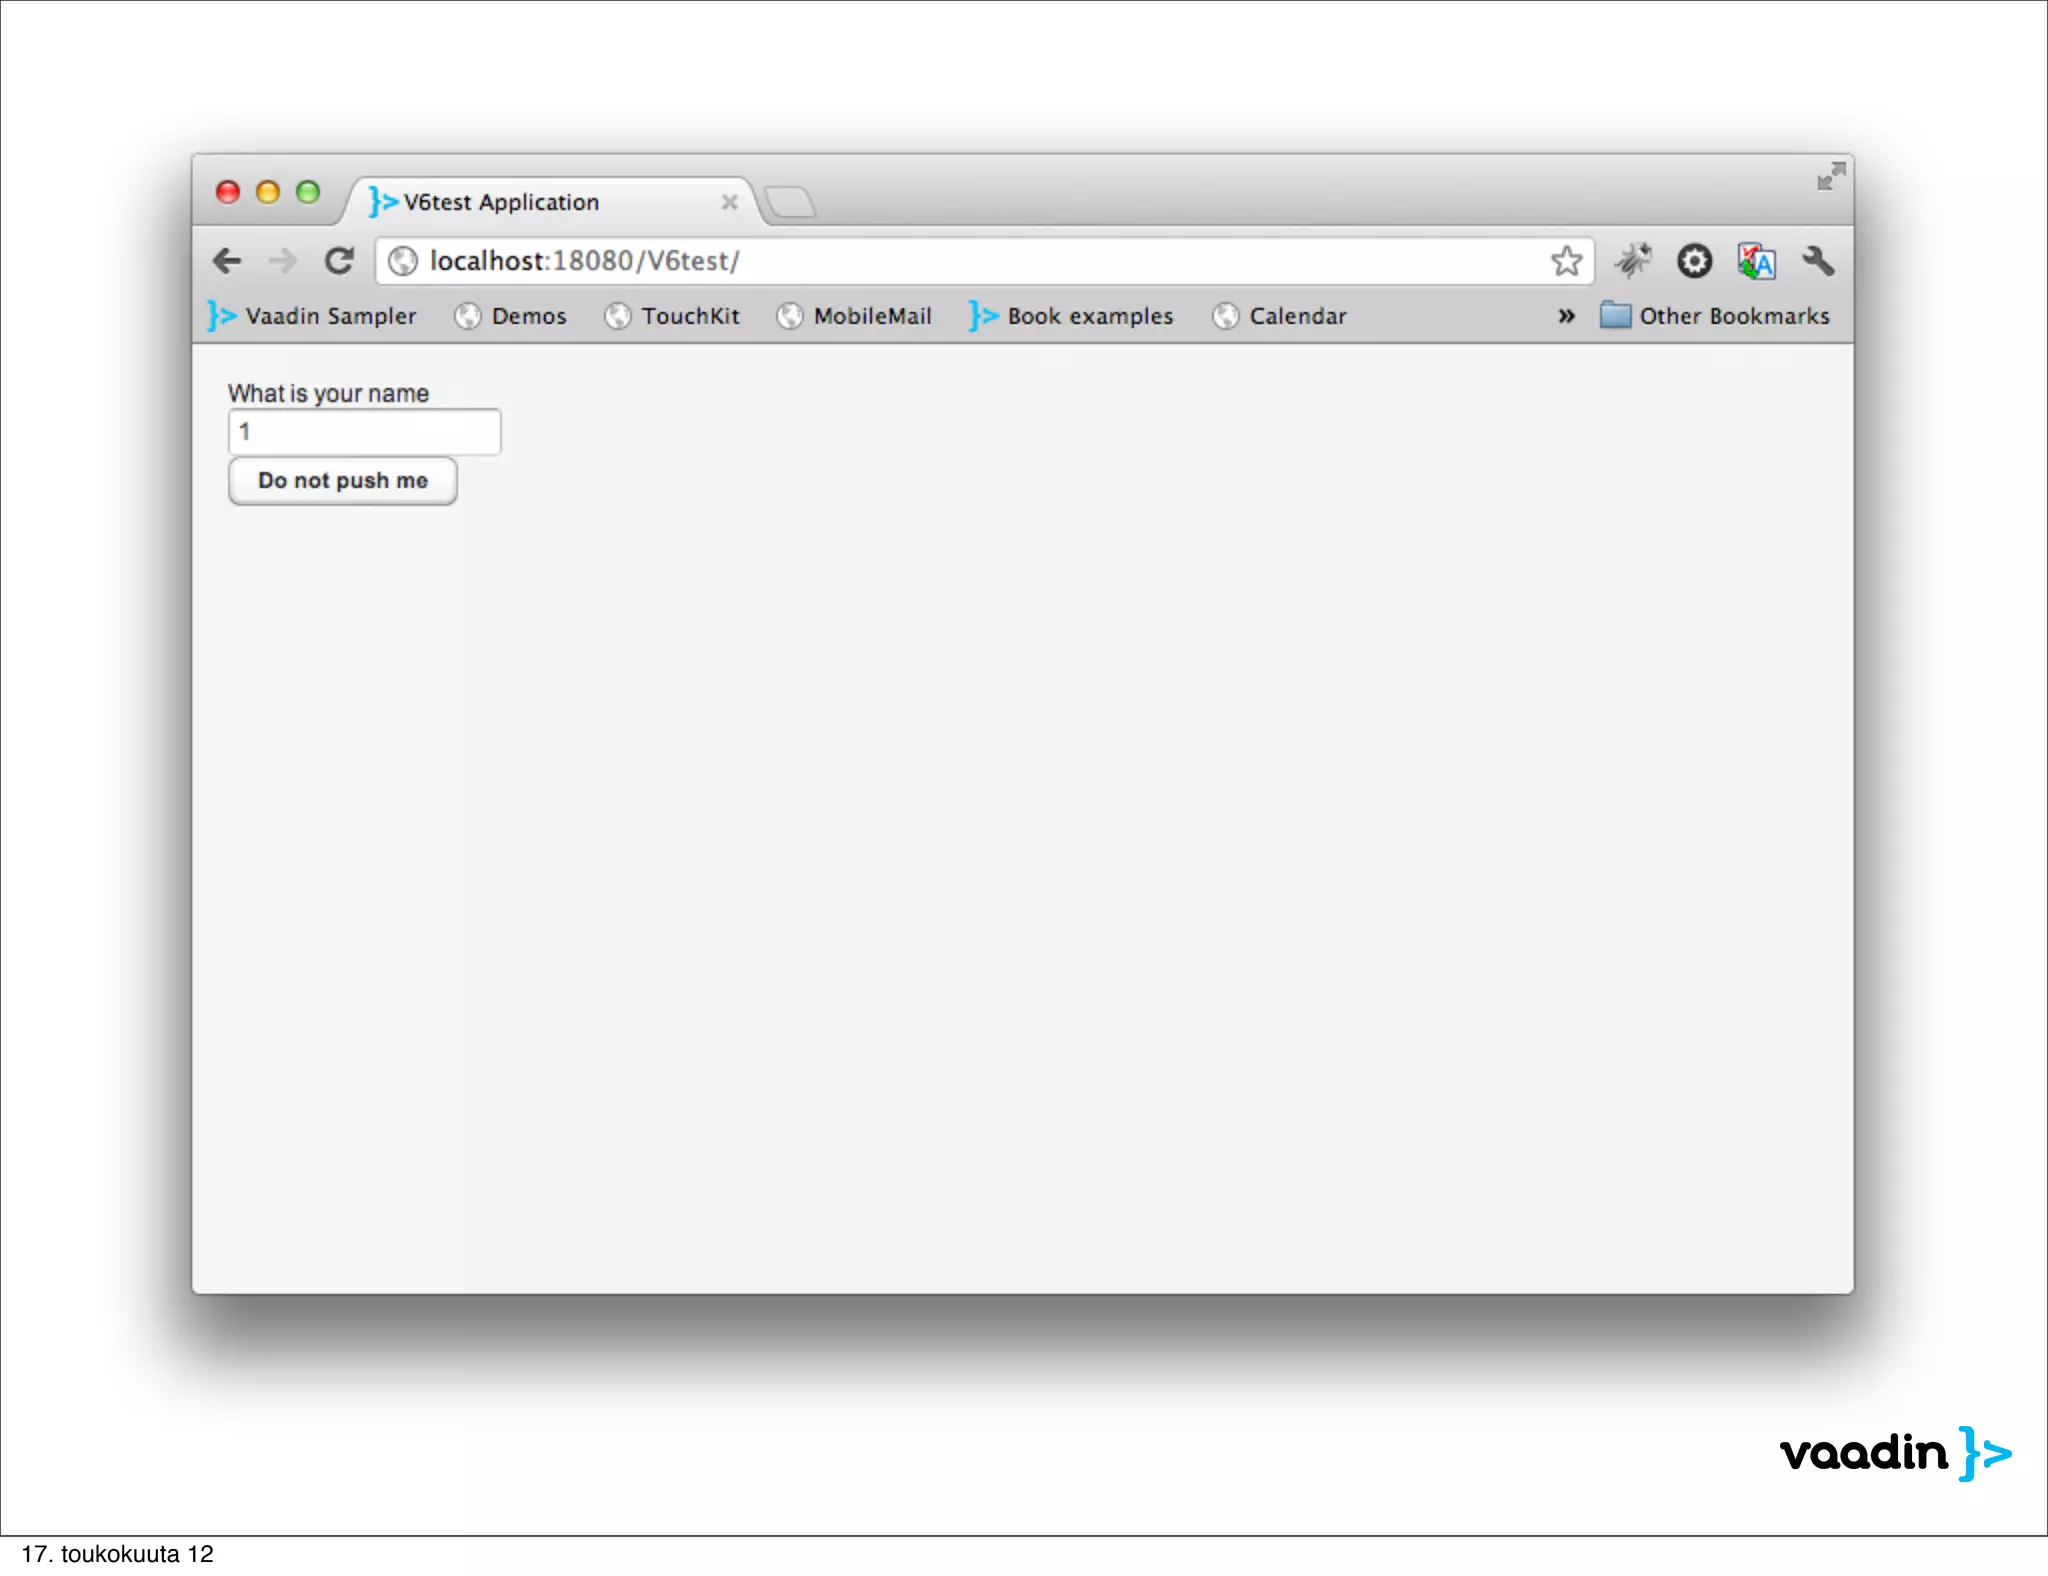Bookmark page with star icon
Image resolution: width=2048 pixels, height=1576 pixels.
1566,261
